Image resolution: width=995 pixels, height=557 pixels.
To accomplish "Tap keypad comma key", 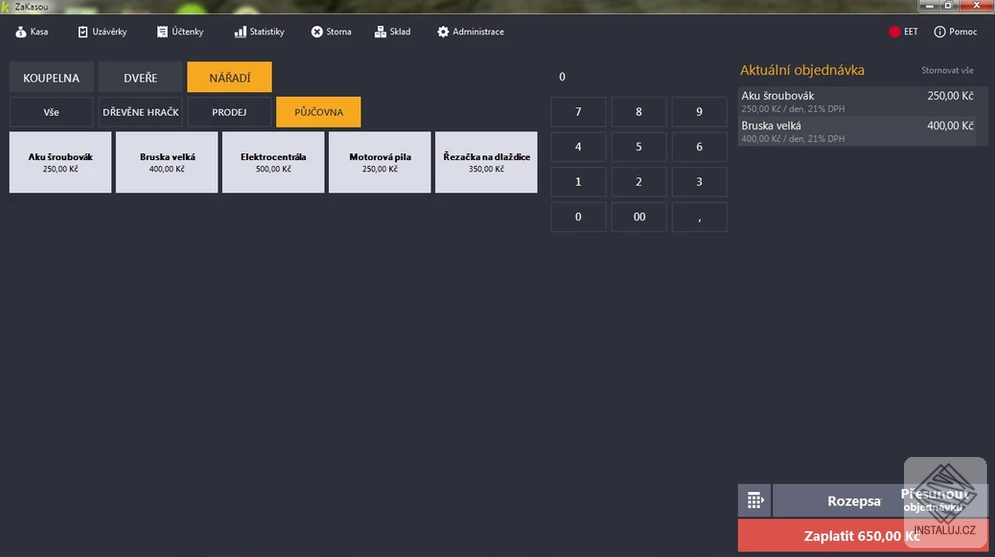I will (699, 217).
